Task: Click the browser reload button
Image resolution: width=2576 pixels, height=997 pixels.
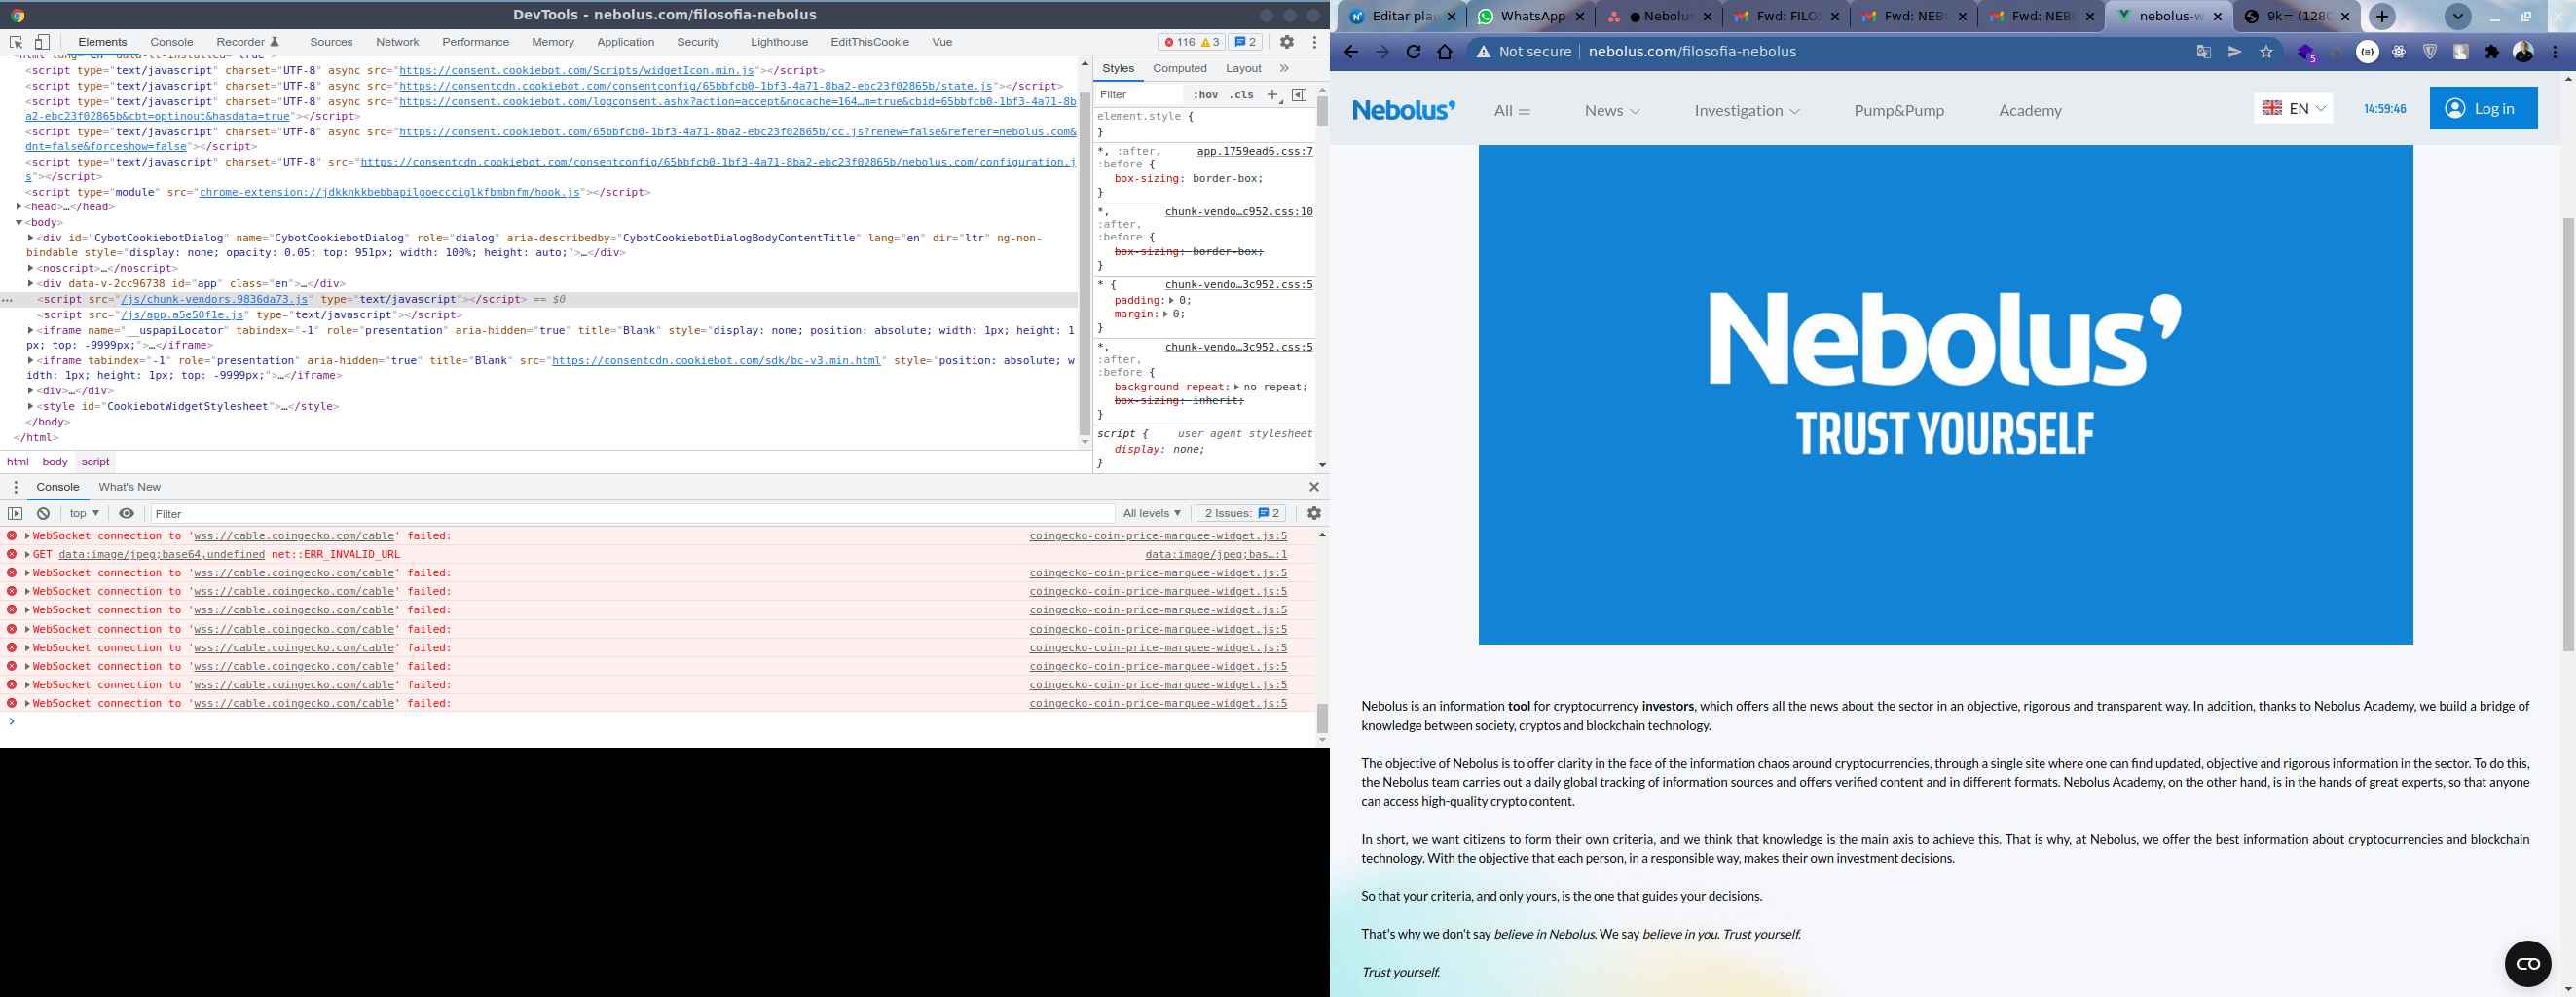Action: point(1413,52)
